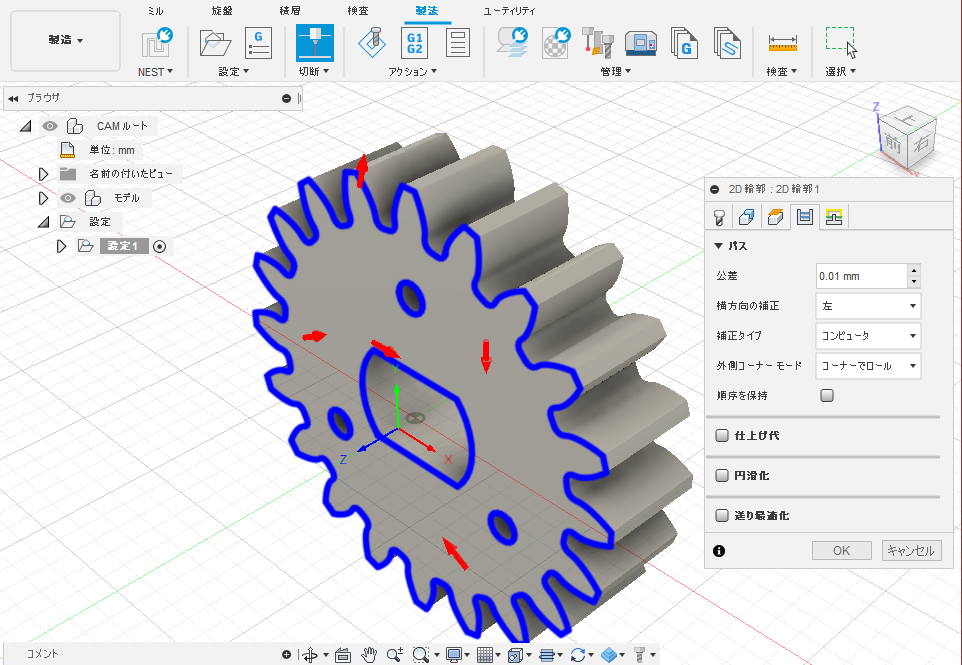This screenshot has width=962, height=665.
Task: Click the G1 G2 post process icon
Action: pos(415,43)
